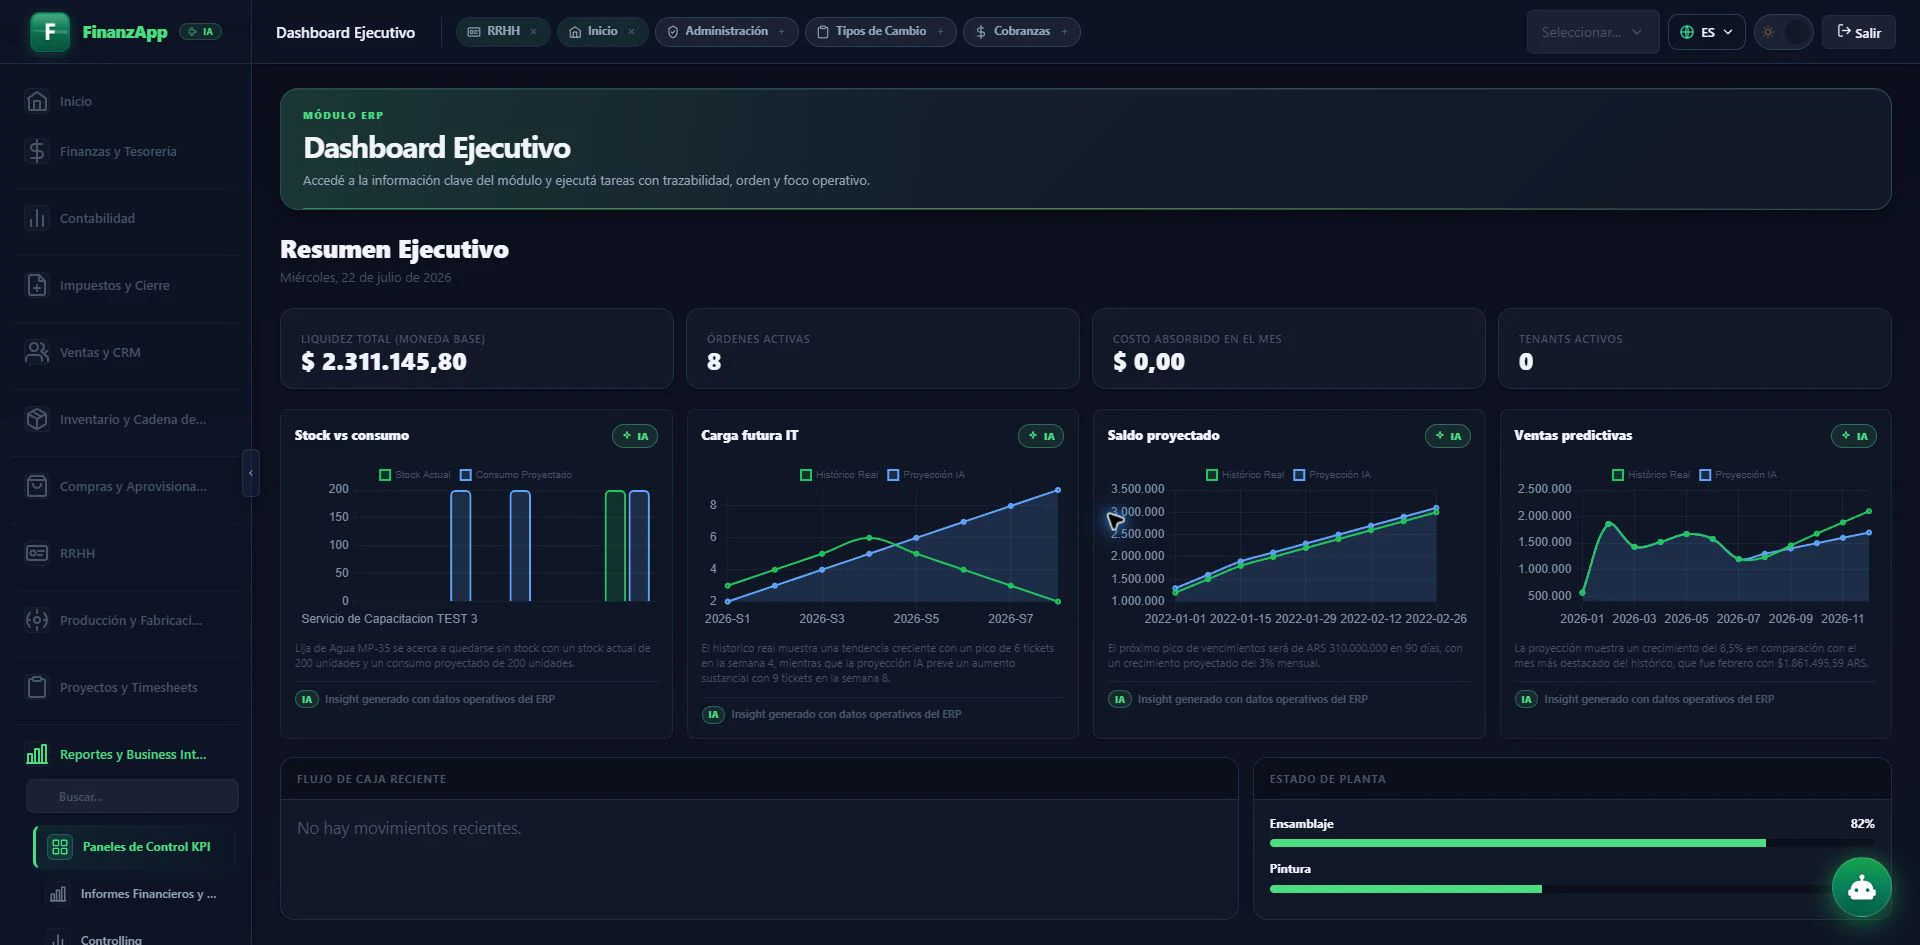This screenshot has height=945, width=1920.
Task: Open the chatbot assistant robot button
Action: tap(1861, 887)
